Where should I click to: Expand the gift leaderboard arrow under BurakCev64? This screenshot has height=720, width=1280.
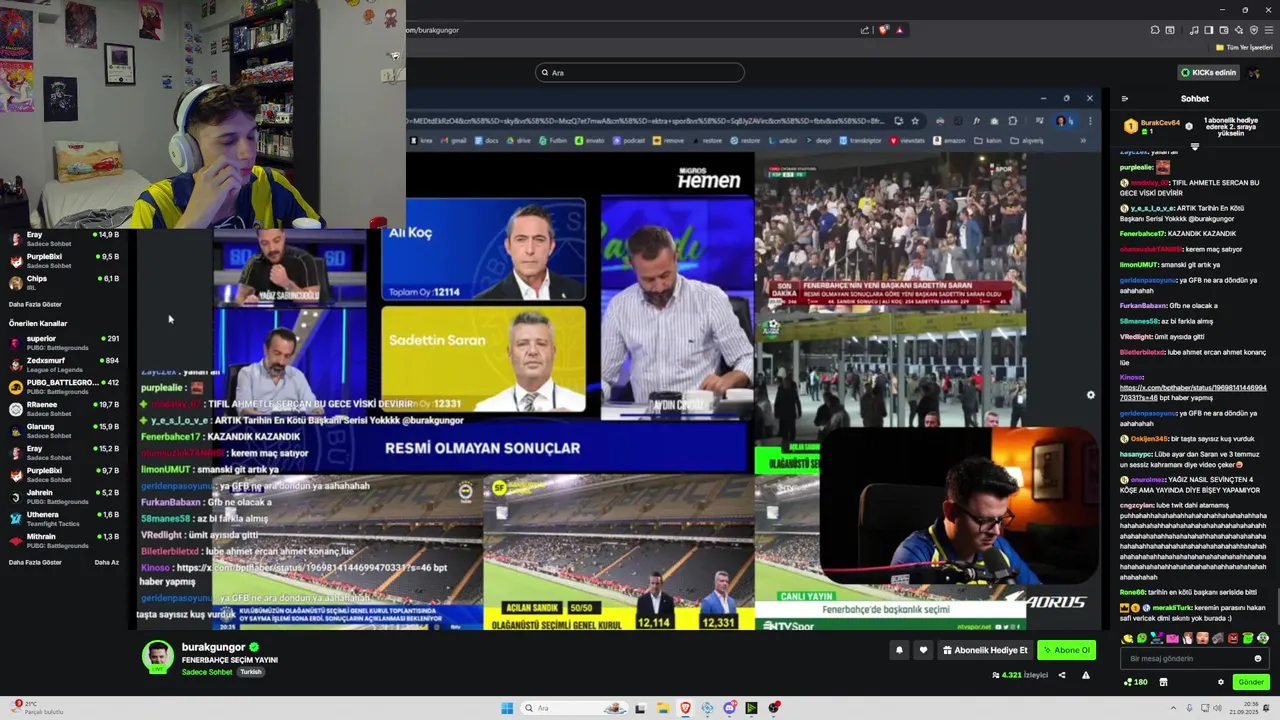[x=1194, y=146]
